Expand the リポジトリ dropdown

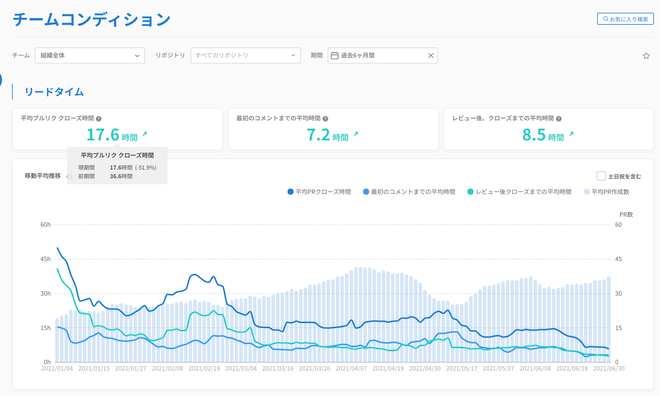[245, 56]
